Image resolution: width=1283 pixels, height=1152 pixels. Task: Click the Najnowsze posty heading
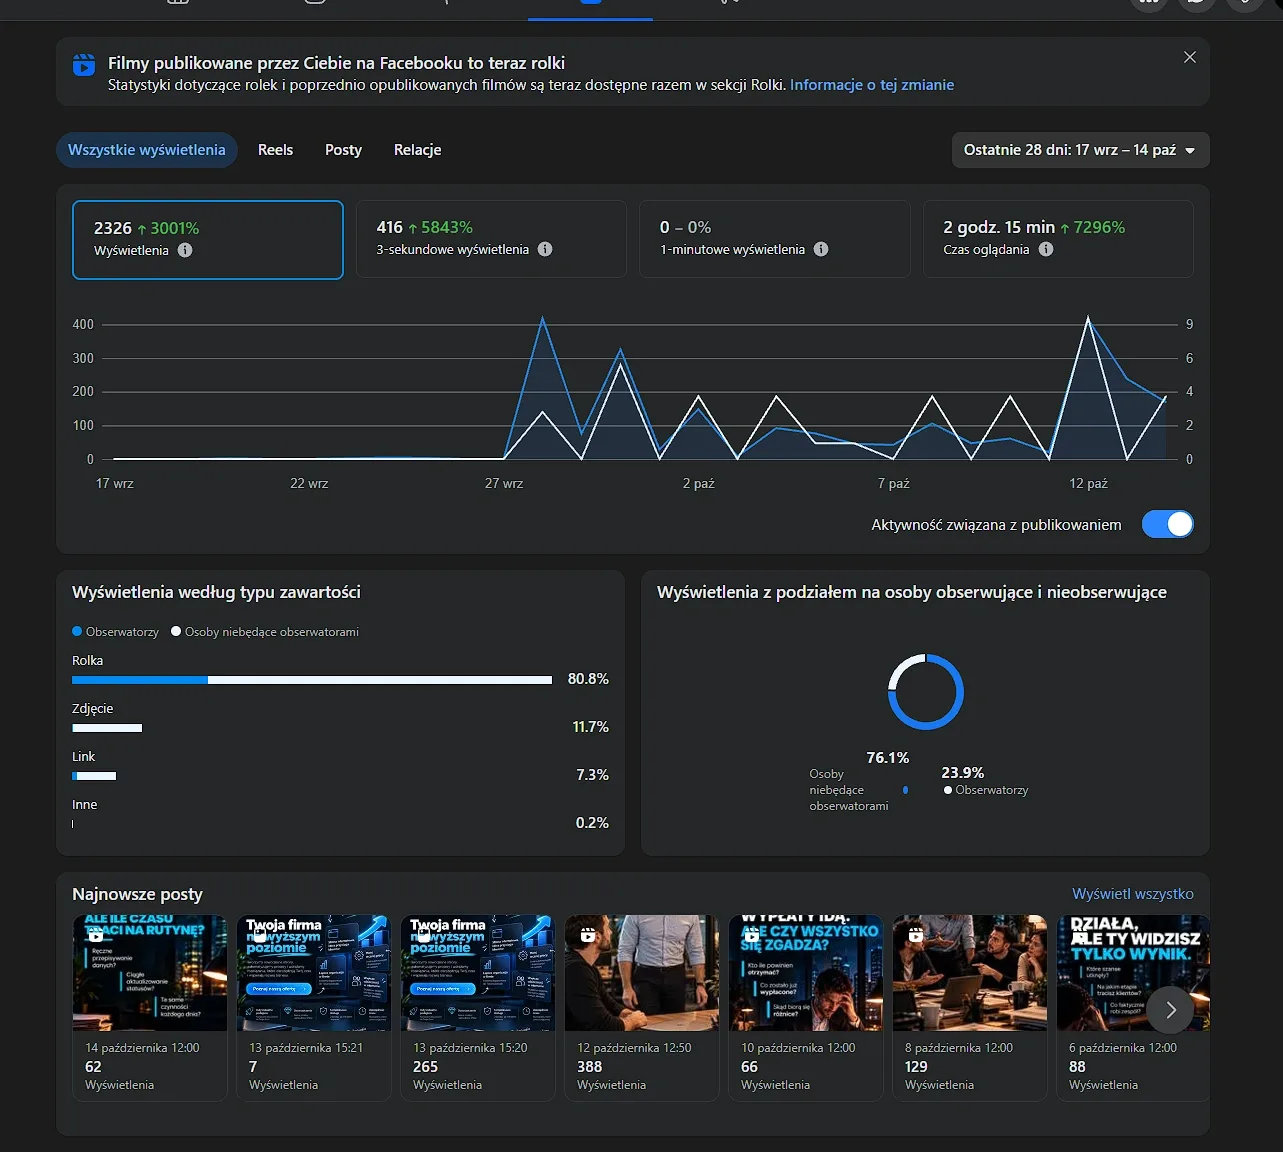click(x=137, y=894)
